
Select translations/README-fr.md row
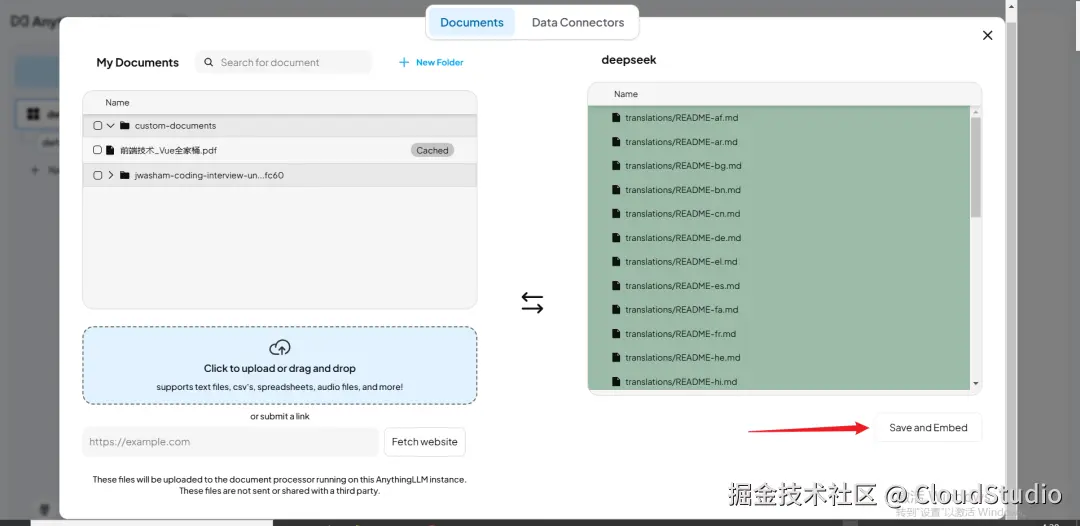point(779,333)
